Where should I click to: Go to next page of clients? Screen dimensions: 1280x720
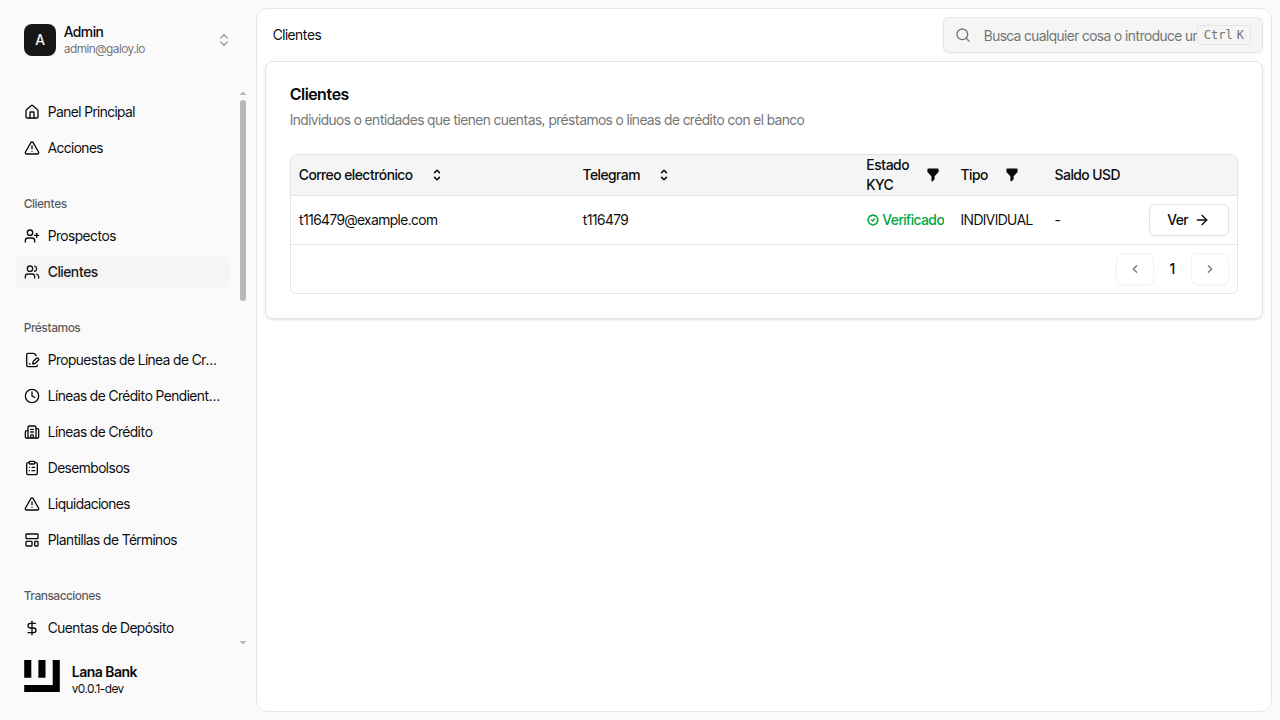(1209, 269)
